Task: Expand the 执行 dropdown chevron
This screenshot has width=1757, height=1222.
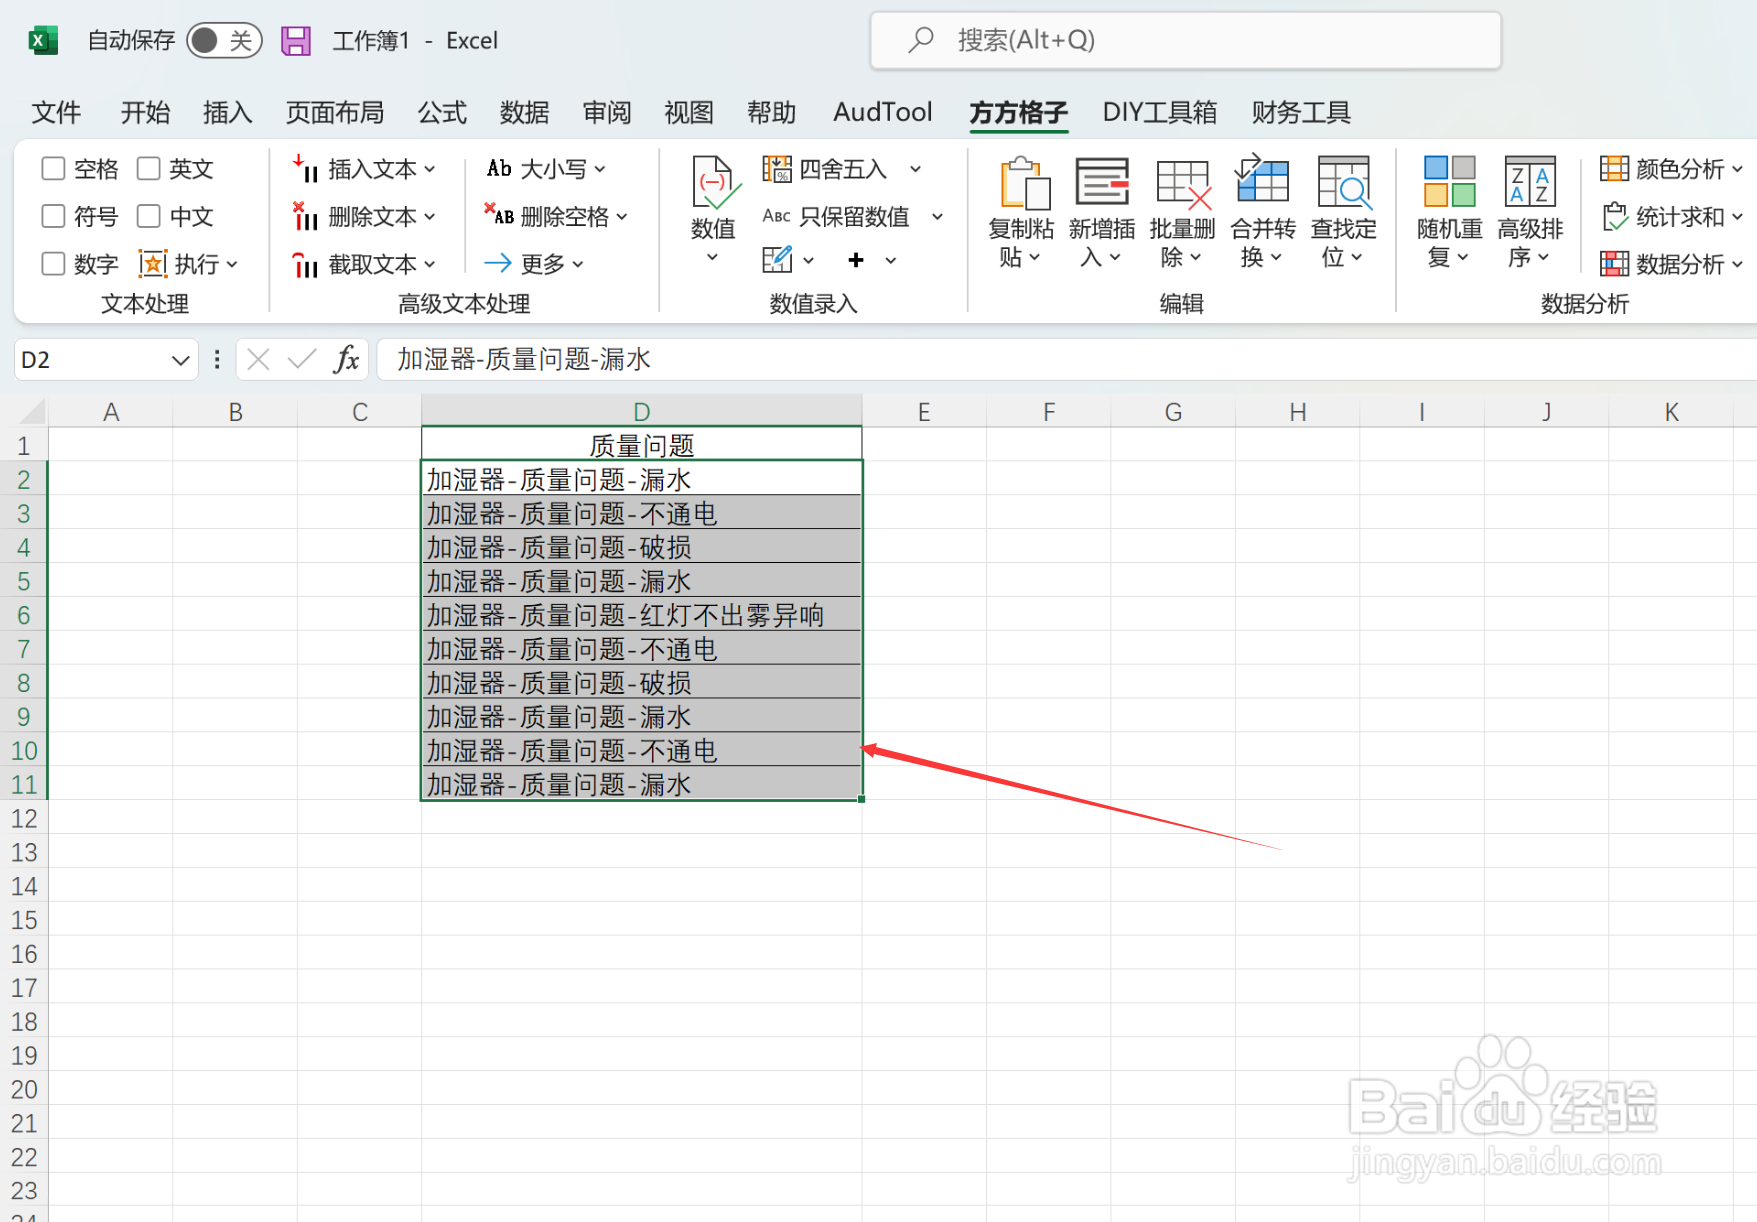Action: pos(232,264)
